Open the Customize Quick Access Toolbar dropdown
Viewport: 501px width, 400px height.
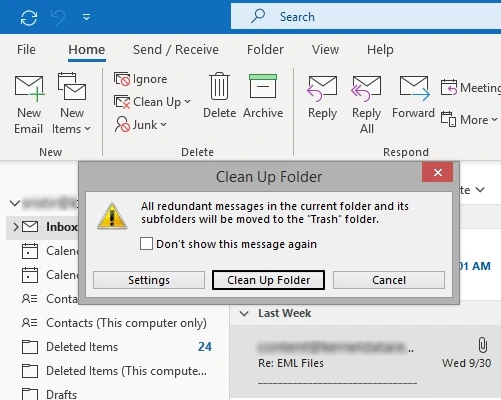tap(87, 17)
